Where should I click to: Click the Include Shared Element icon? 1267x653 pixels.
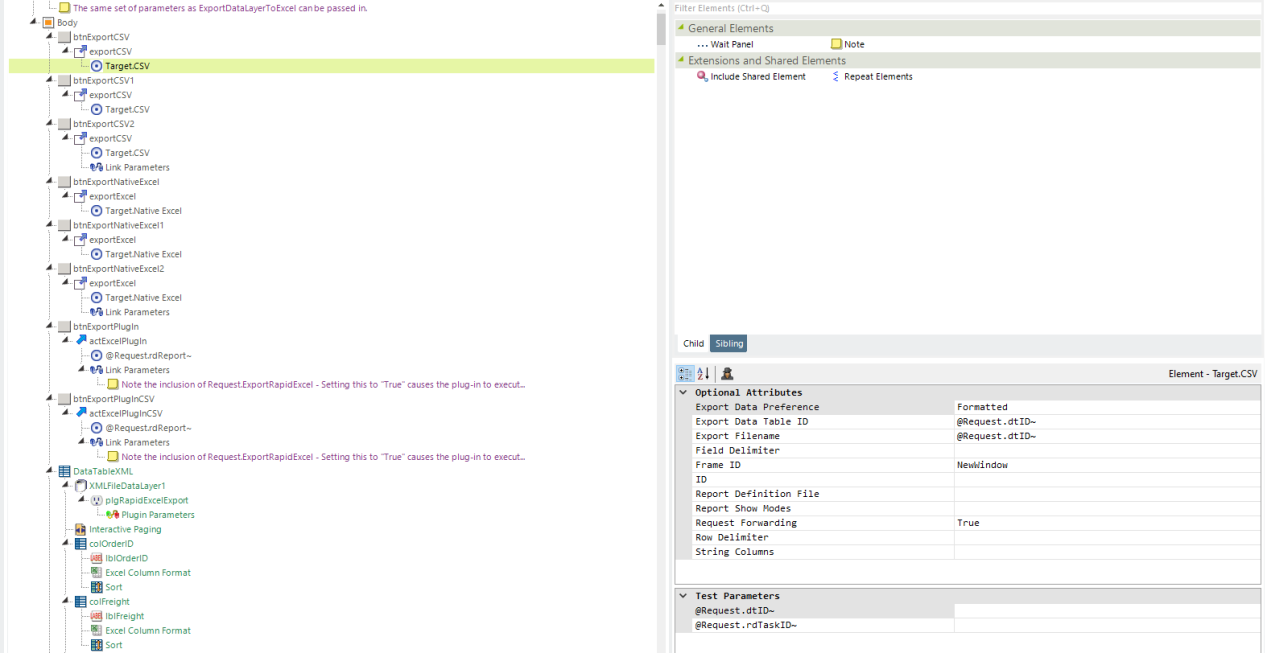pos(702,76)
